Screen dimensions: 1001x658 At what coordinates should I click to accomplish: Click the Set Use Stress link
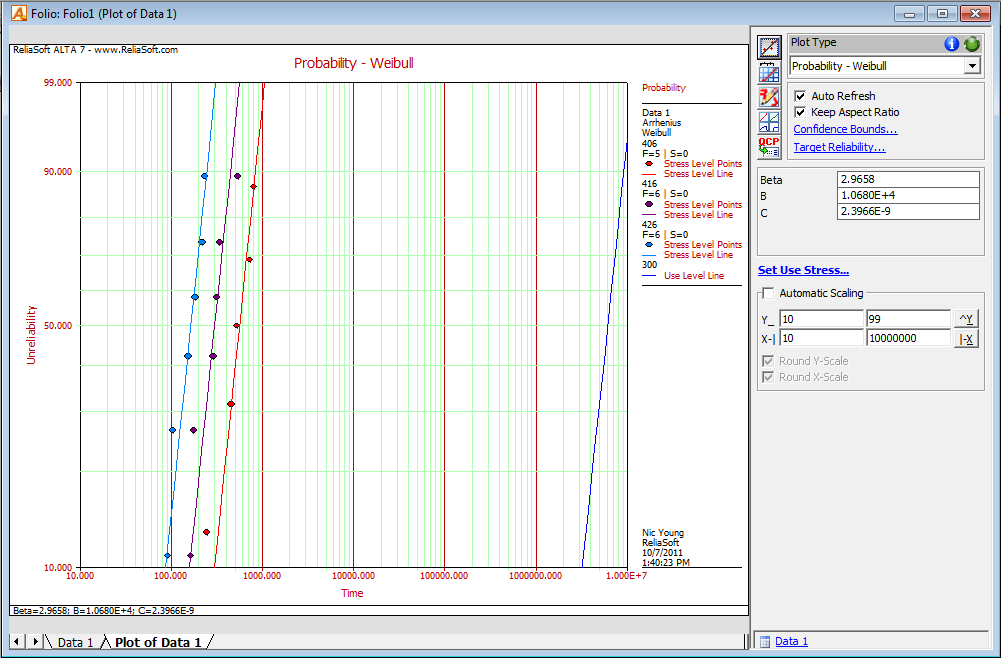pyautogui.click(x=803, y=270)
